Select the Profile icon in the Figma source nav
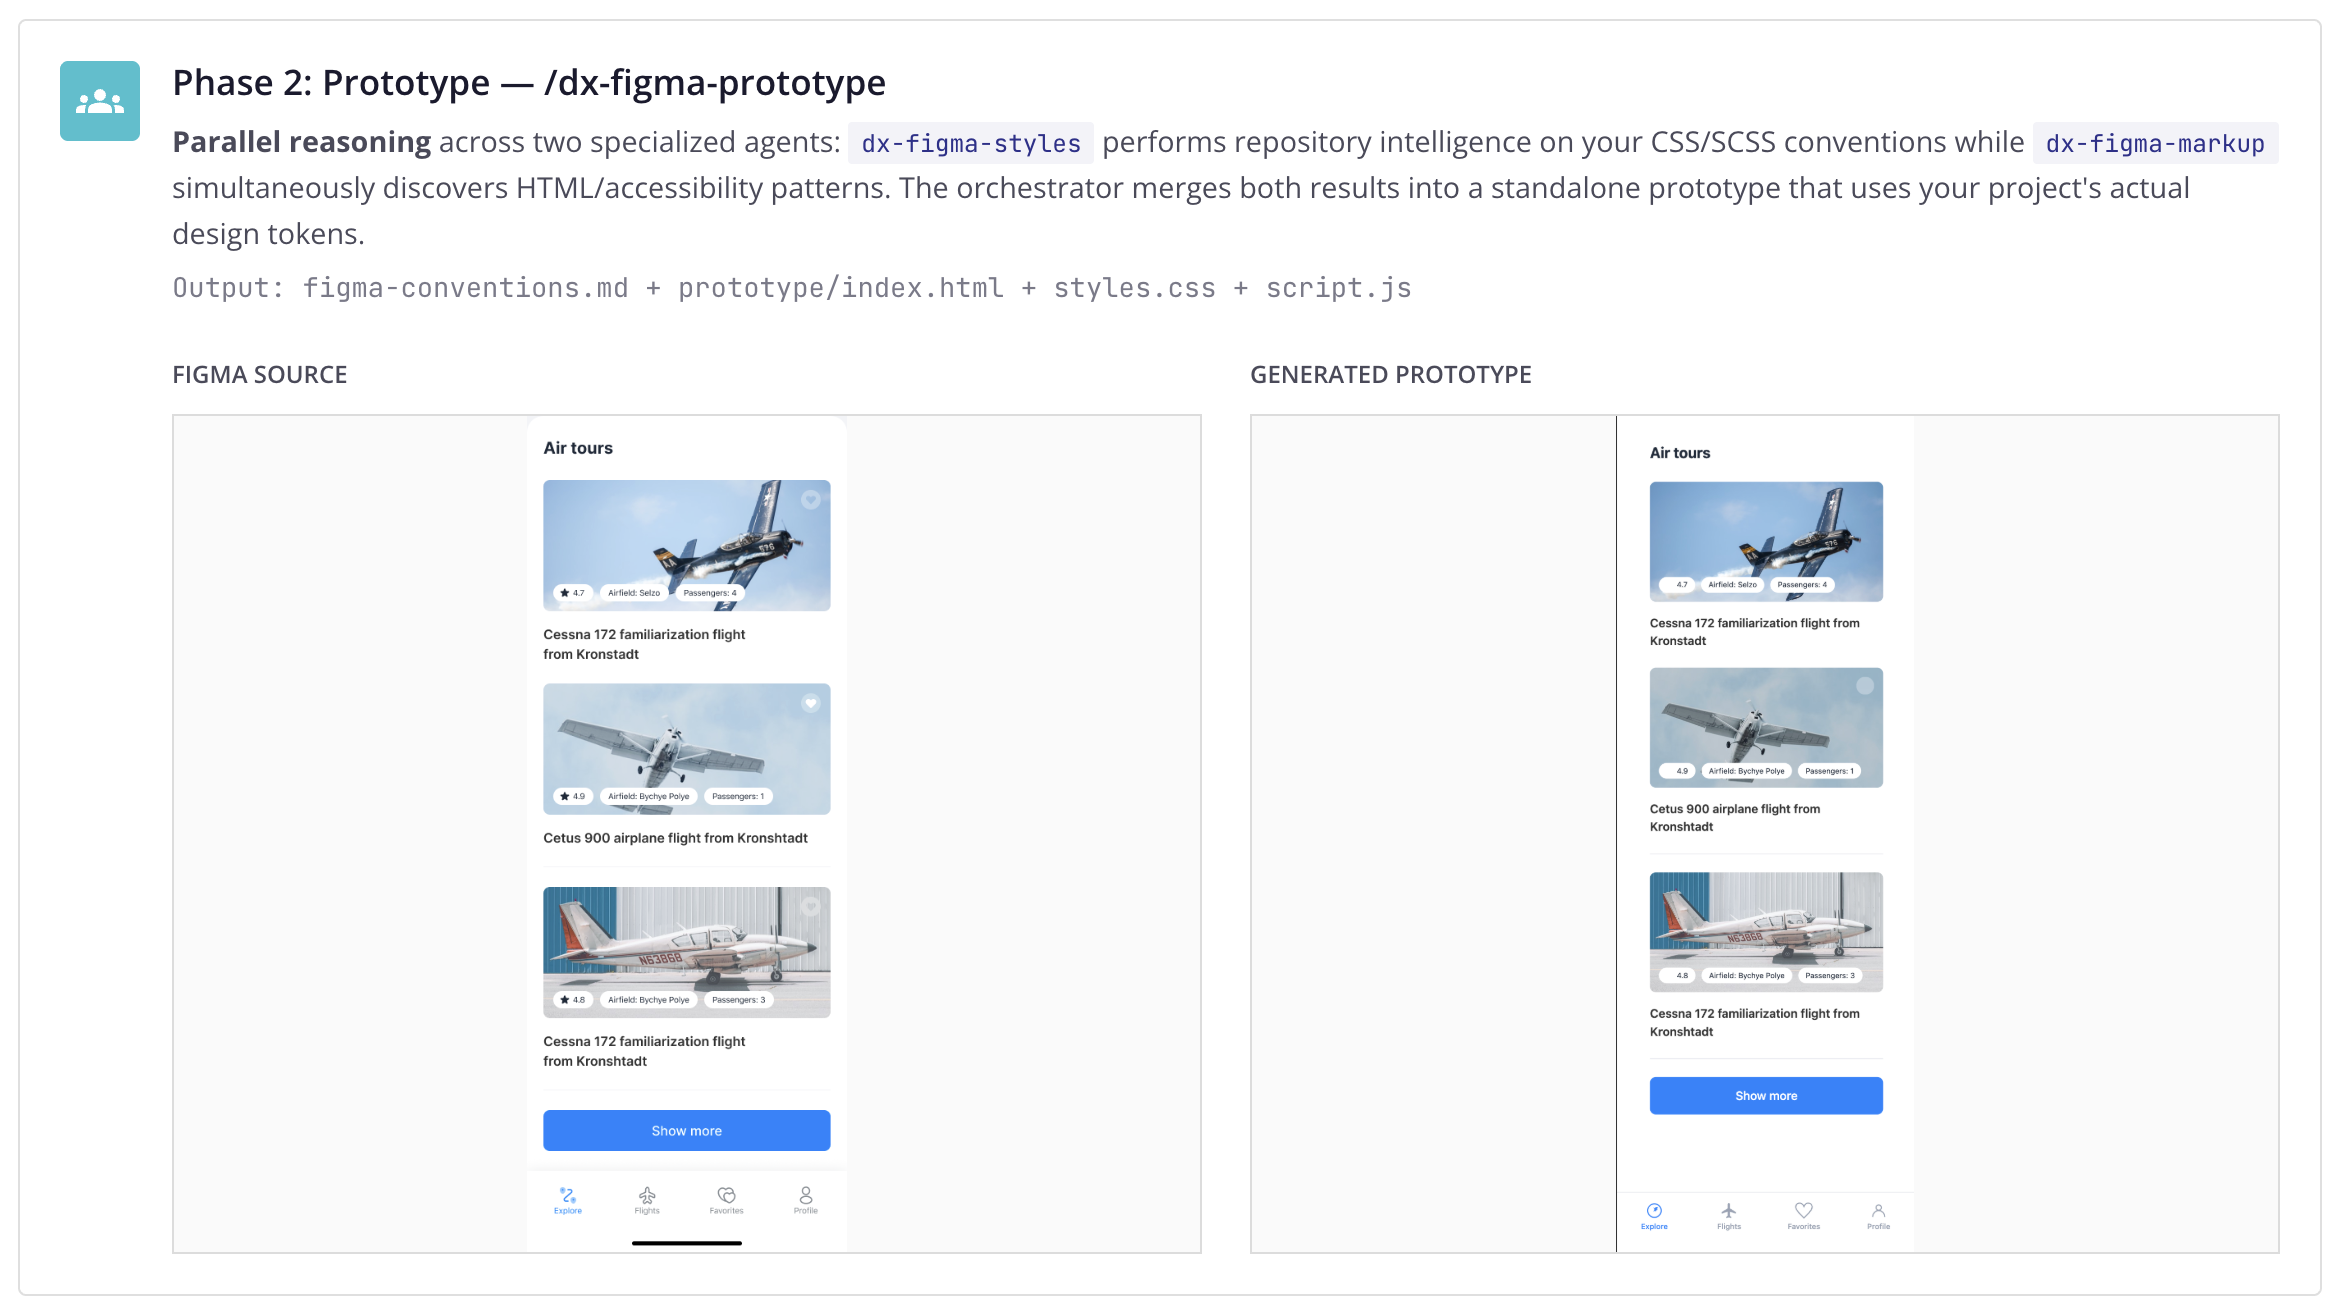This screenshot has height=1312, width=2342. (x=805, y=1195)
